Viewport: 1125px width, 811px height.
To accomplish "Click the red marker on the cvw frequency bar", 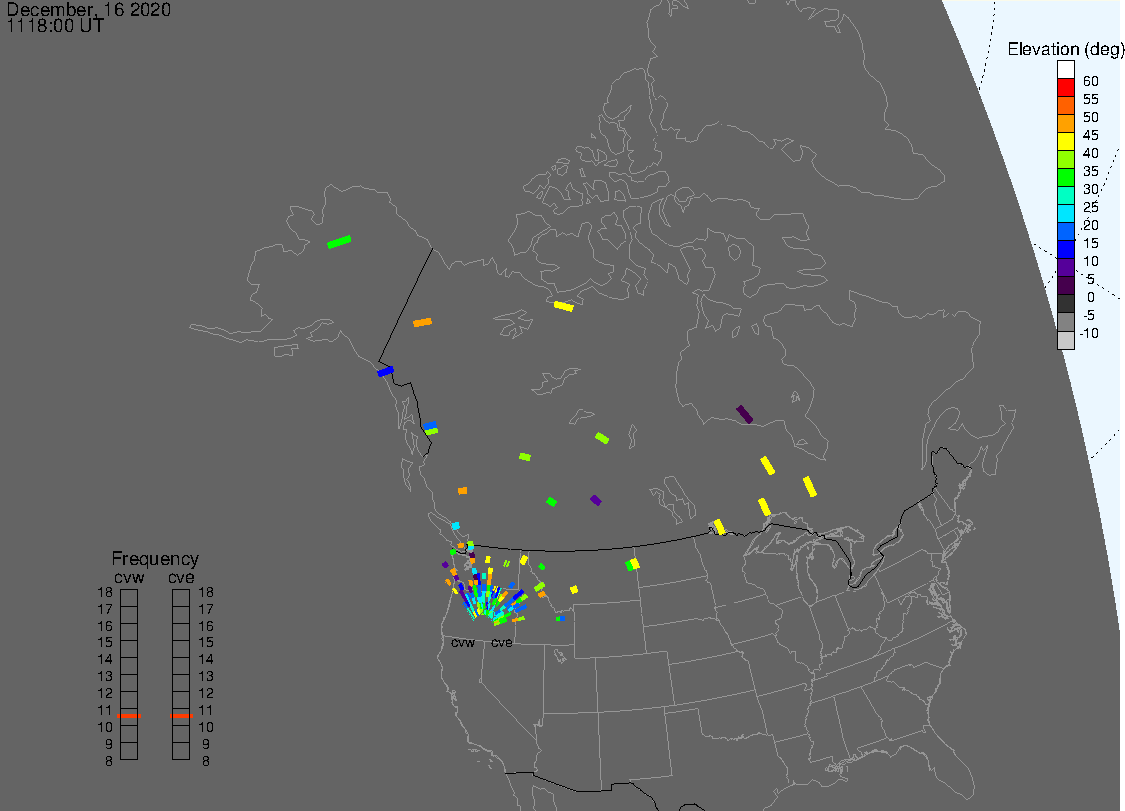I will click(129, 716).
